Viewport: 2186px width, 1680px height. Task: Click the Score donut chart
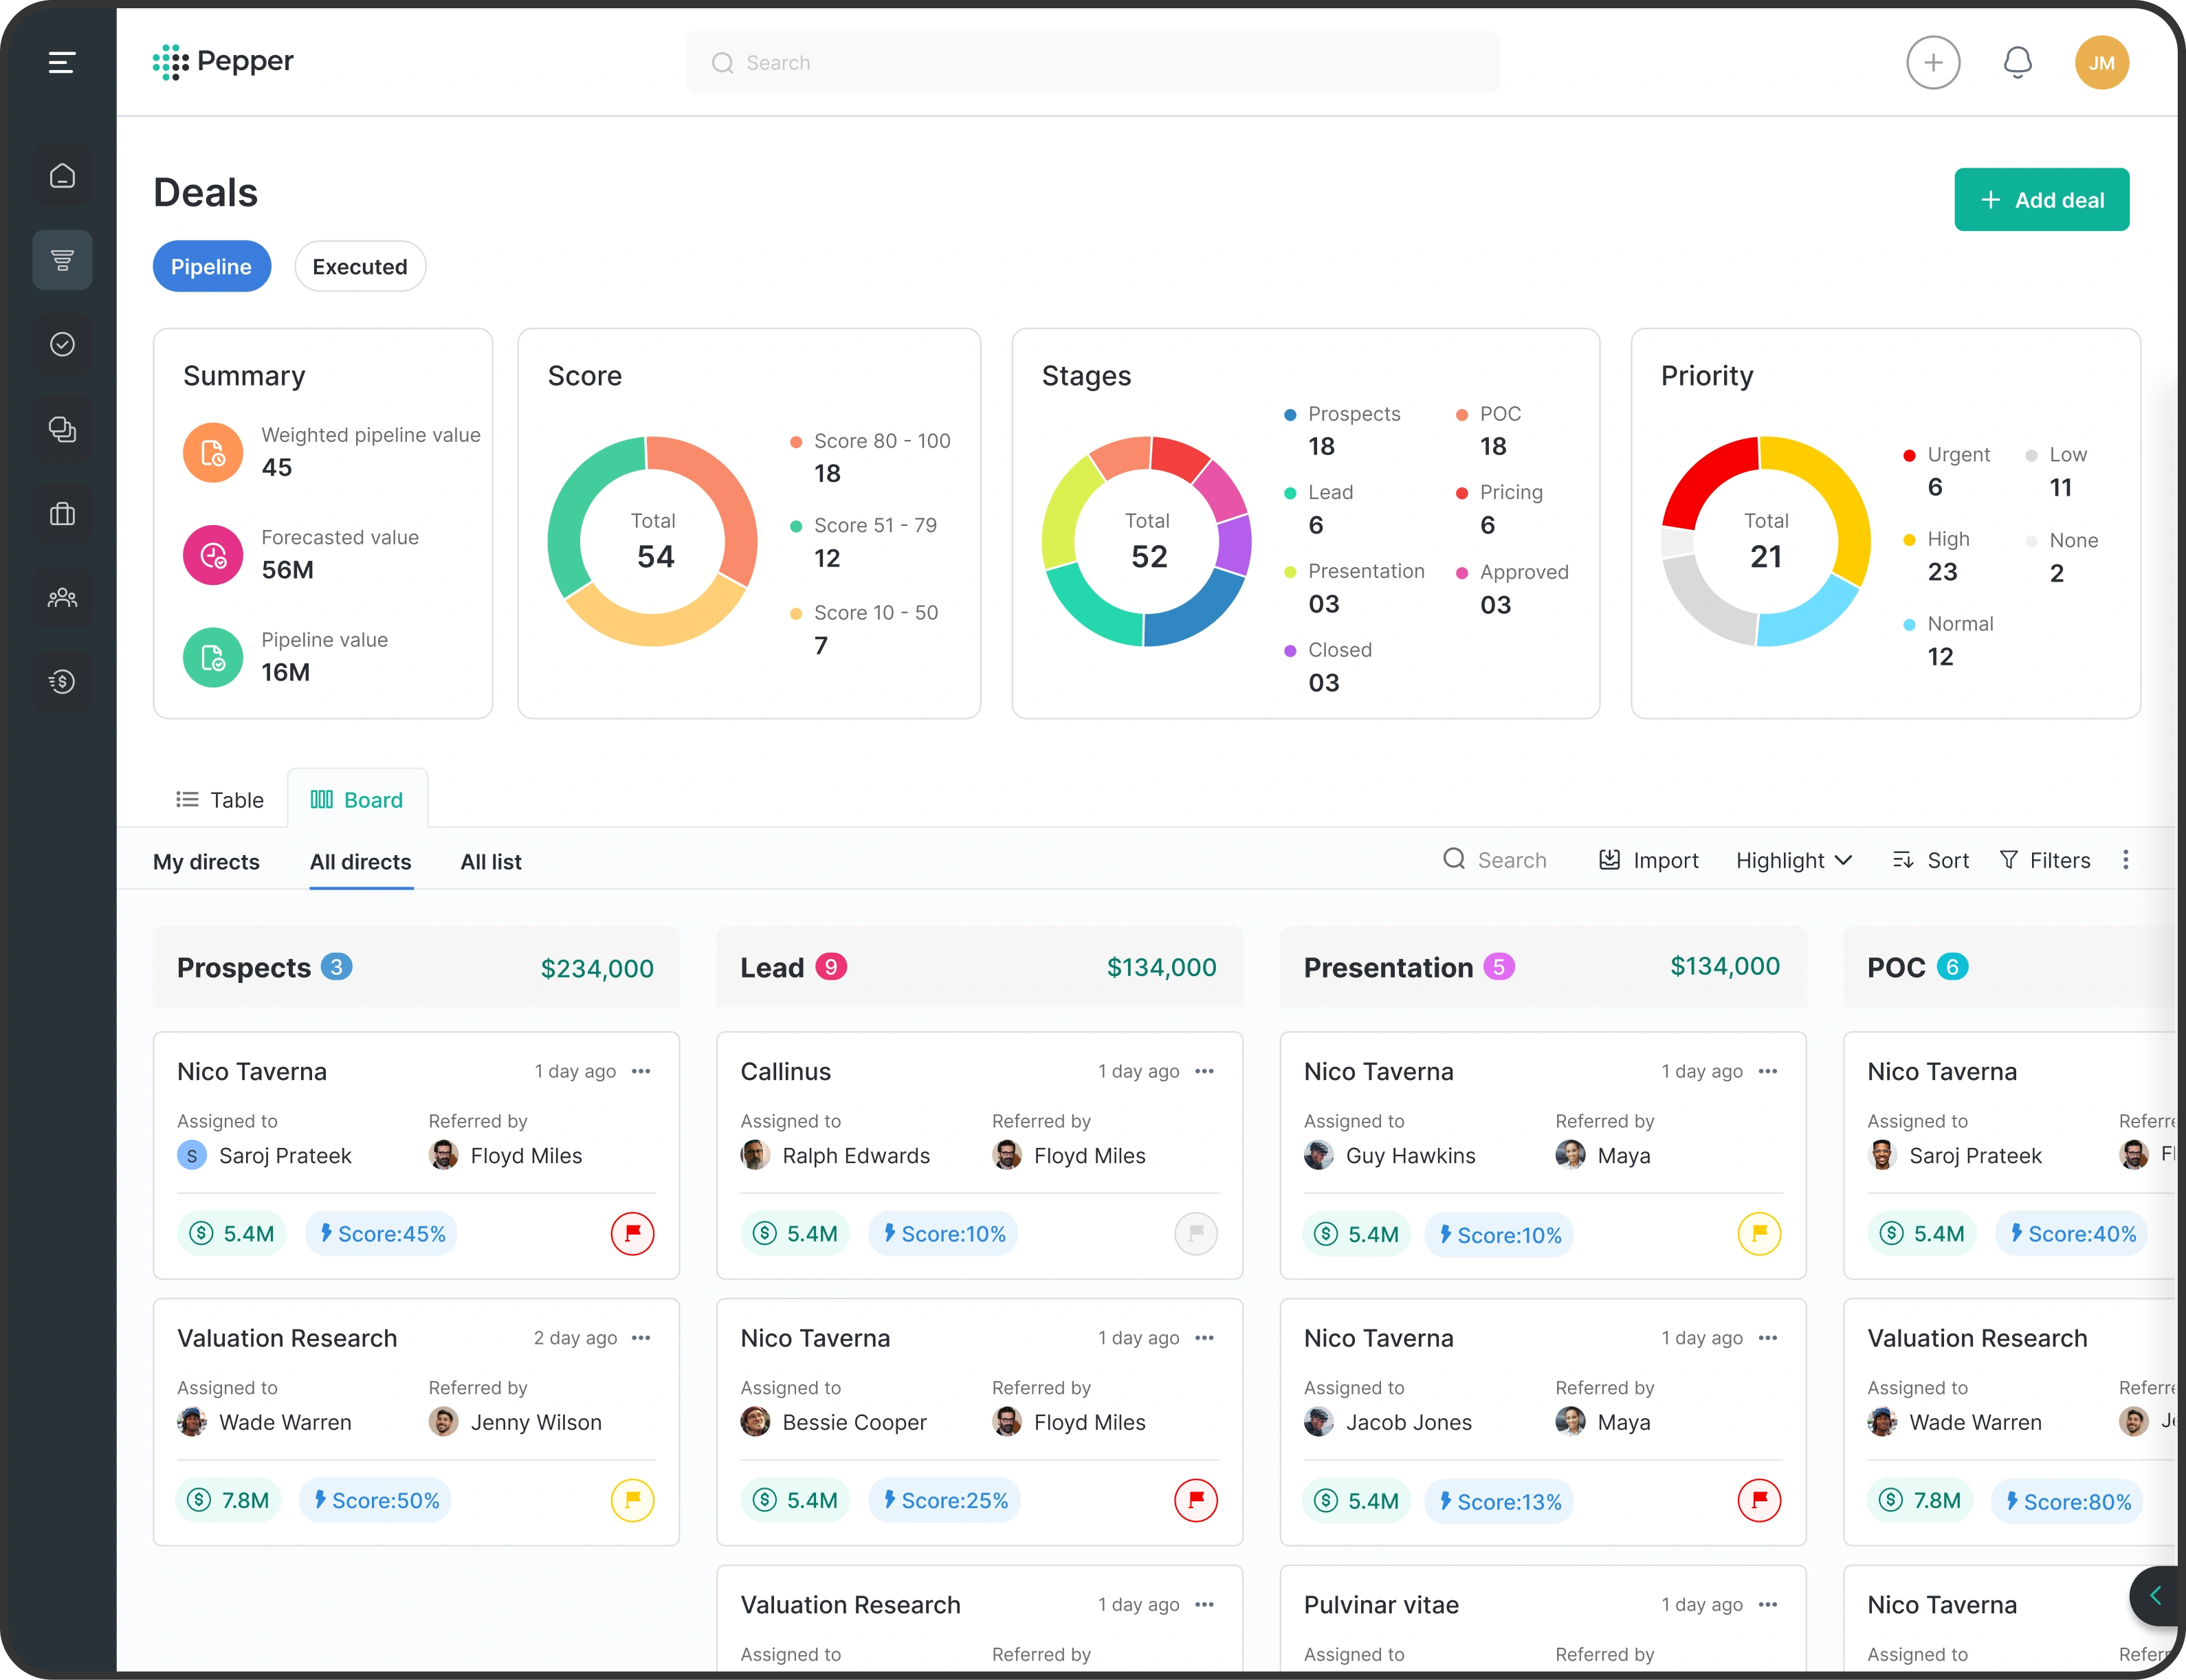coord(653,541)
